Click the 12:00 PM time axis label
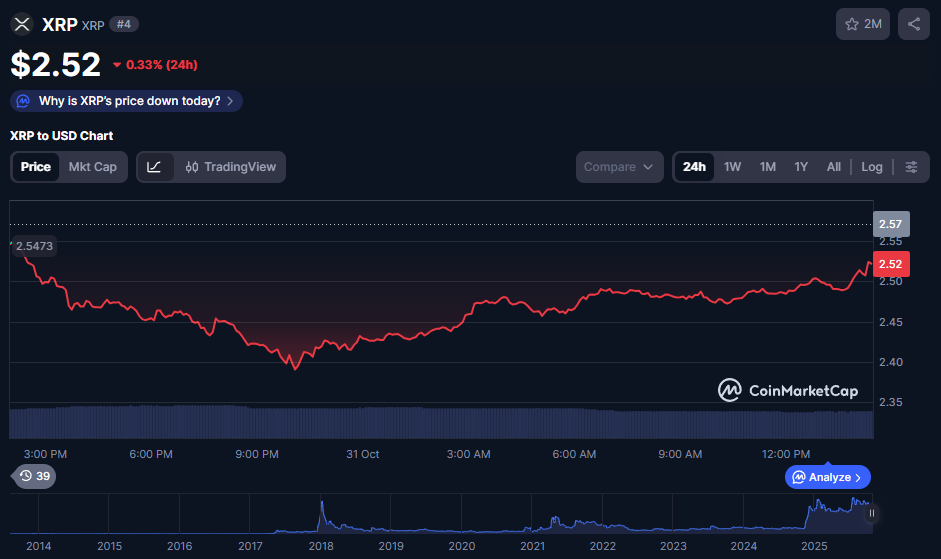 coord(786,455)
